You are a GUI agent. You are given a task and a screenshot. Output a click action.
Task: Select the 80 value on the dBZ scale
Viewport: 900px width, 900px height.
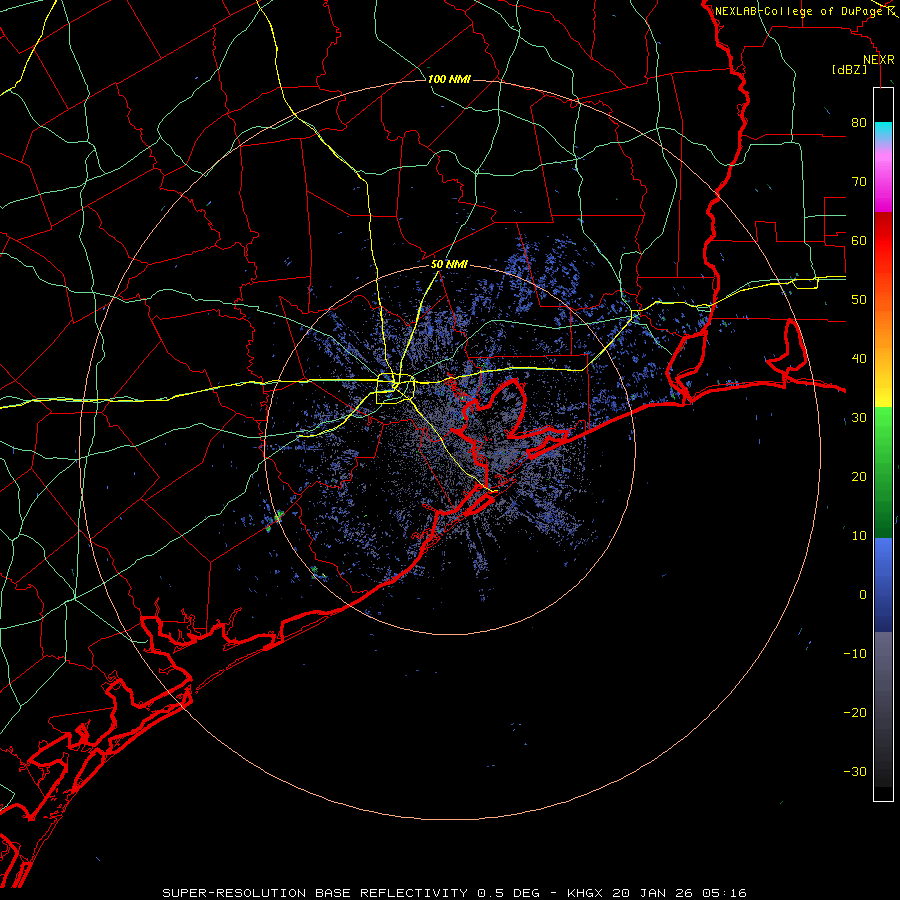pyautogui.click(x=859, y=123)
